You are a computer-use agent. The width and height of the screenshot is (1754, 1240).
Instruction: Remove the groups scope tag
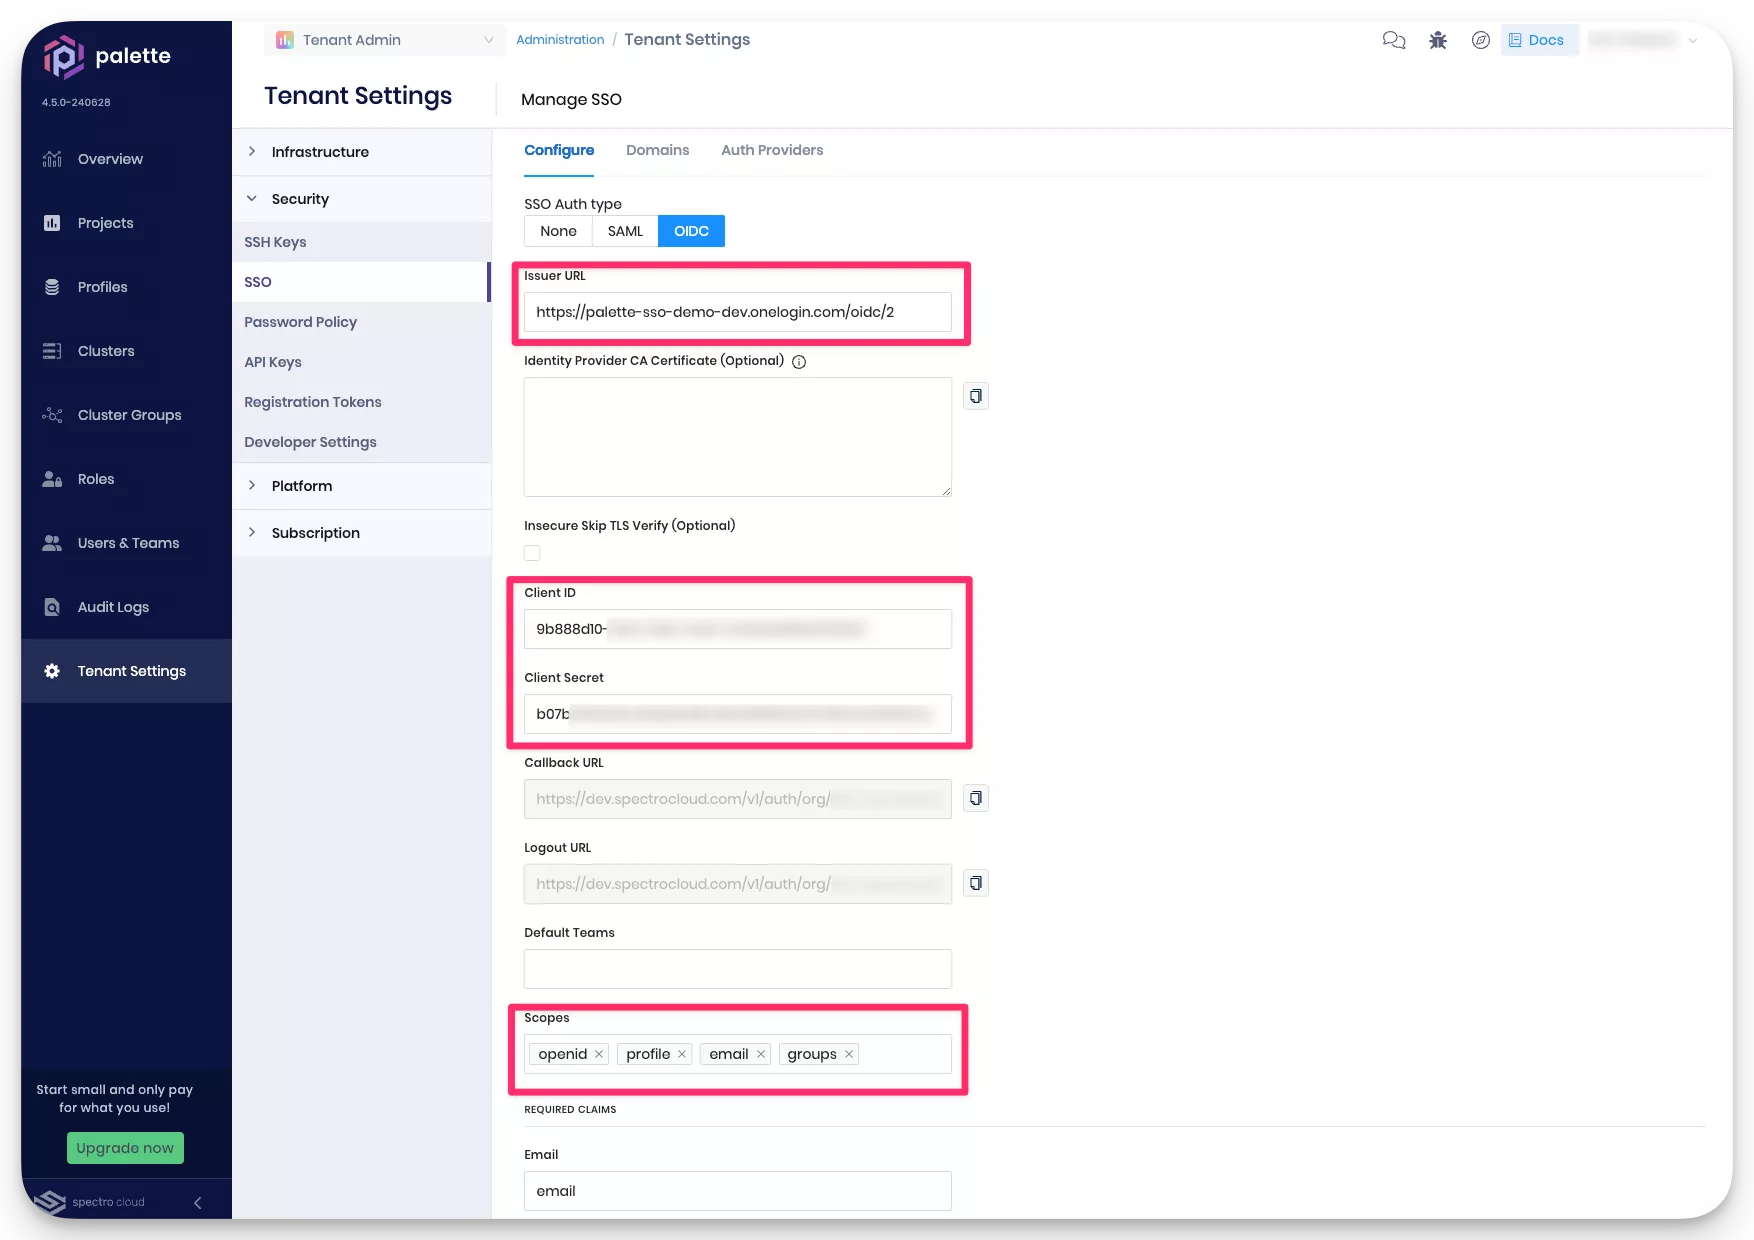[x=849, y=1054]
